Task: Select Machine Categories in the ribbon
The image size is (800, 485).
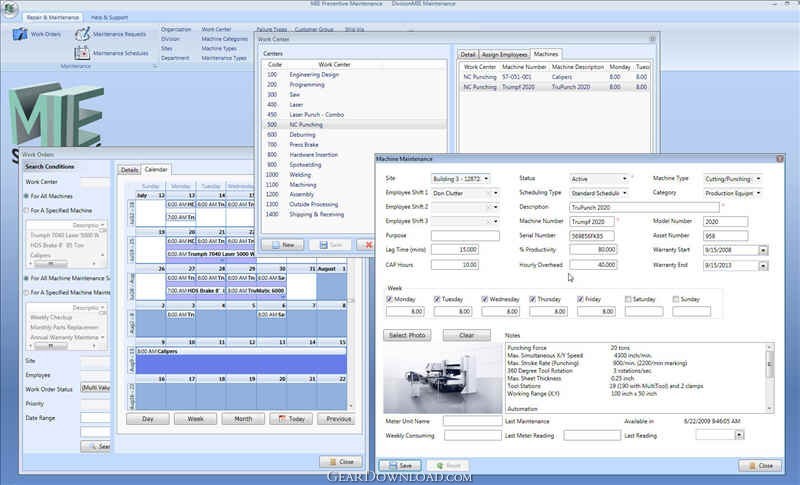Action: (224, 39)
